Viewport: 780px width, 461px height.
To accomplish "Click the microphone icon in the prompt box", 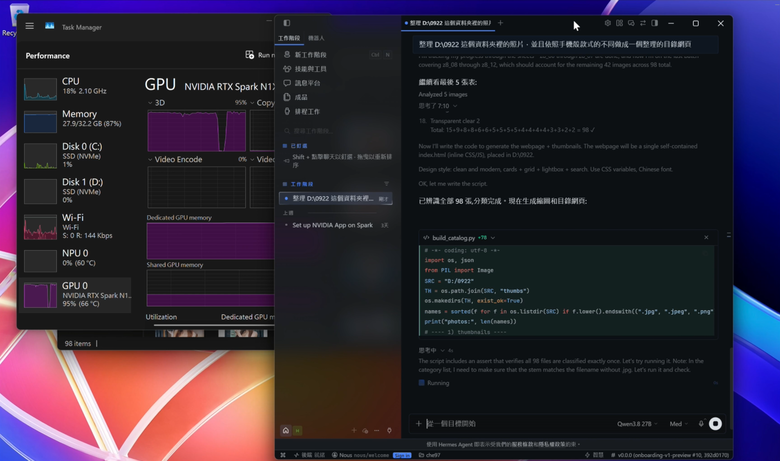I will click(701, 424).
